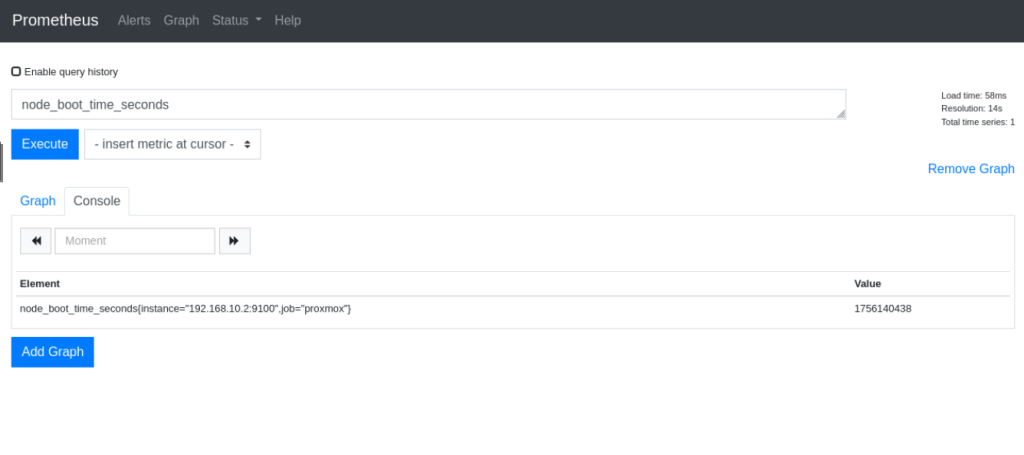
Task: Click the Resolution: 14s stat
Action: point(972,108)
